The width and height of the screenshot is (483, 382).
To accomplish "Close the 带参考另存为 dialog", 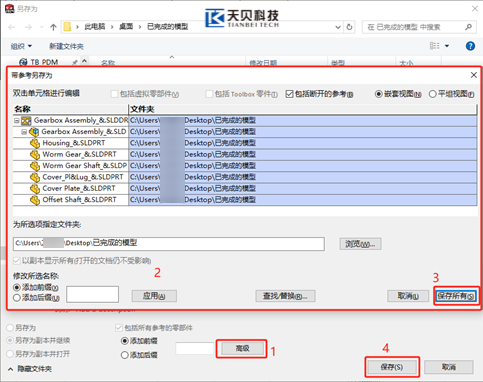I will coord(474,75).
